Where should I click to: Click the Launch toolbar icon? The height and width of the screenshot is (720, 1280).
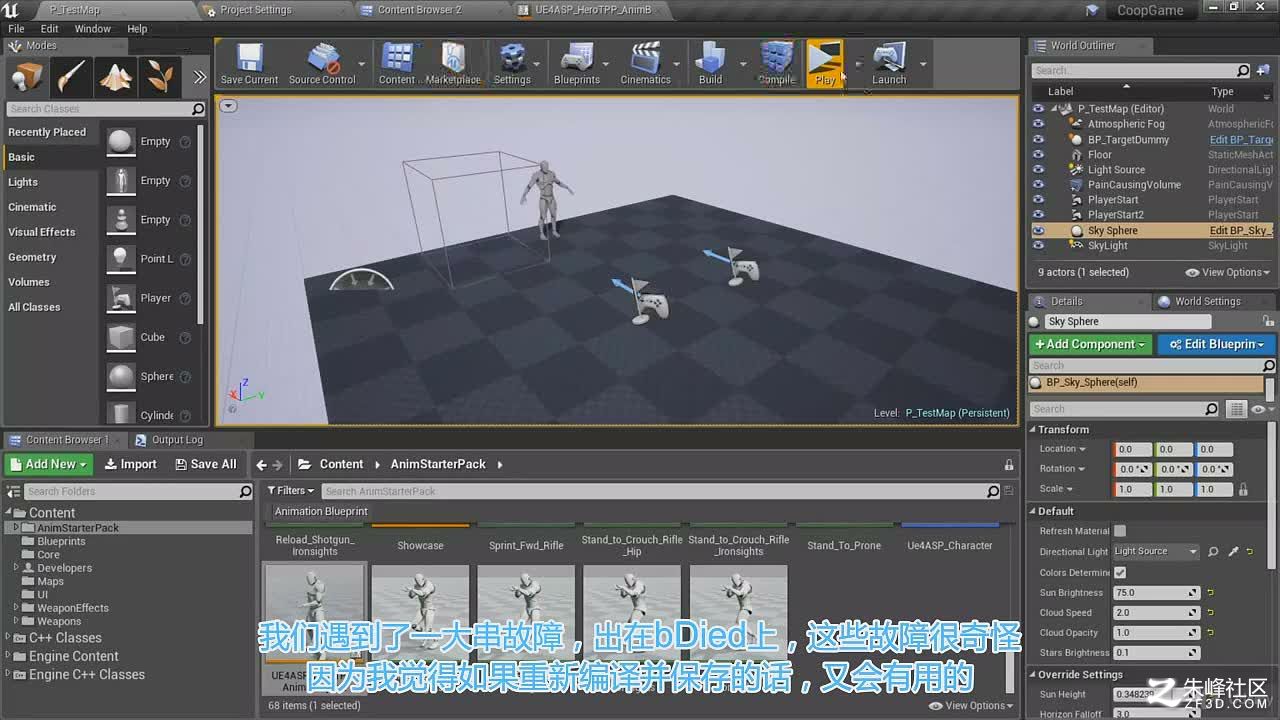click(889, 63)
